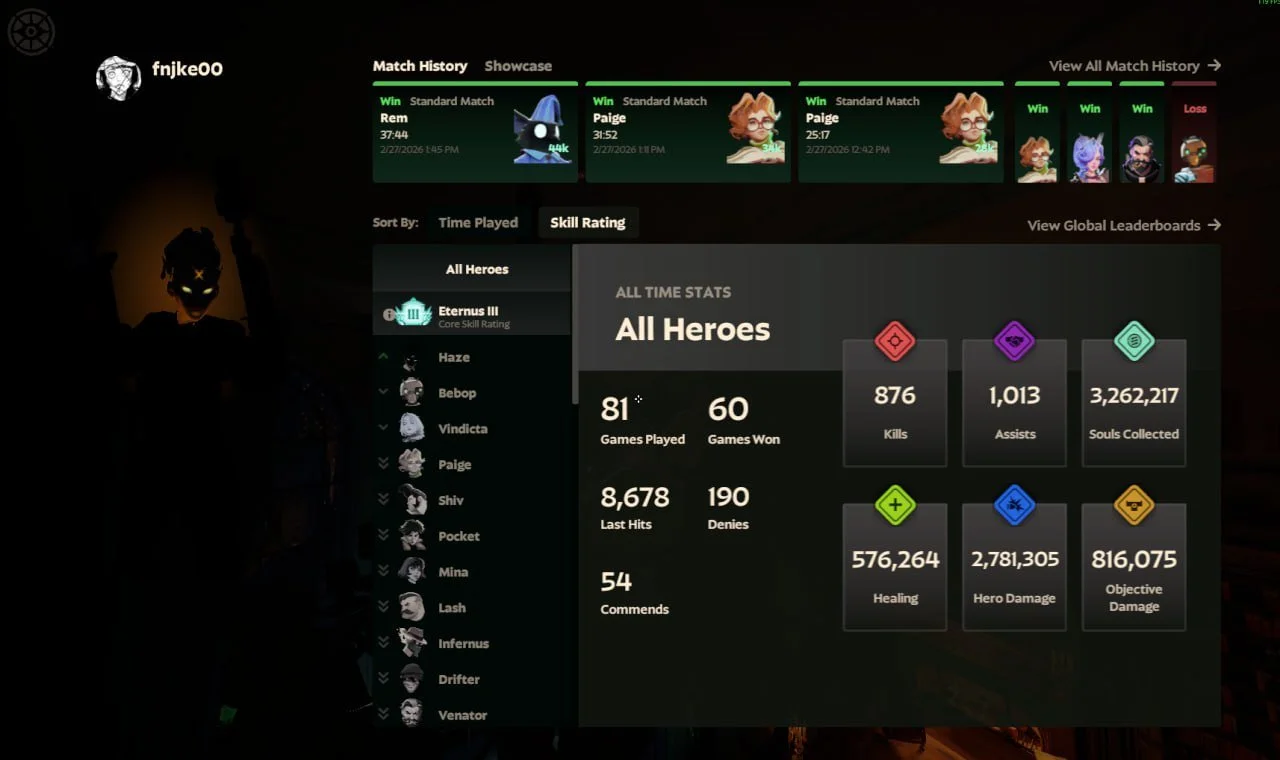
Task: Expand the Infernus hero row chevron
Action: coord(383,643)
